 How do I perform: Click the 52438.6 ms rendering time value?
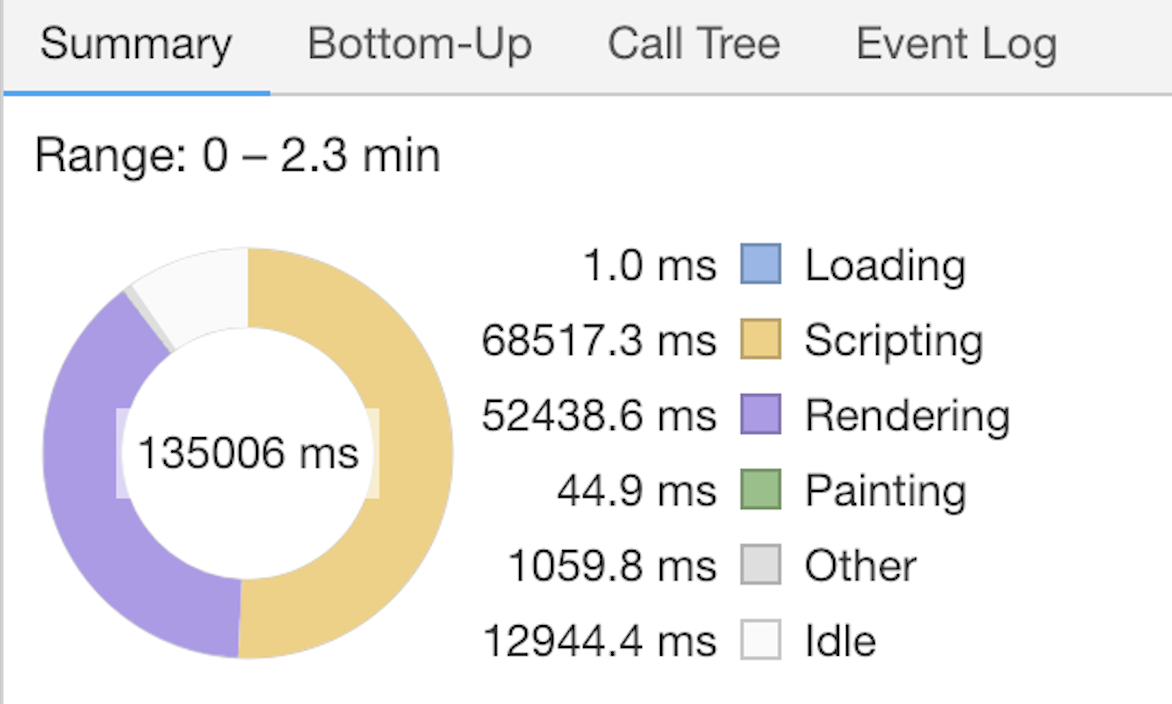(x=599, y=416)
